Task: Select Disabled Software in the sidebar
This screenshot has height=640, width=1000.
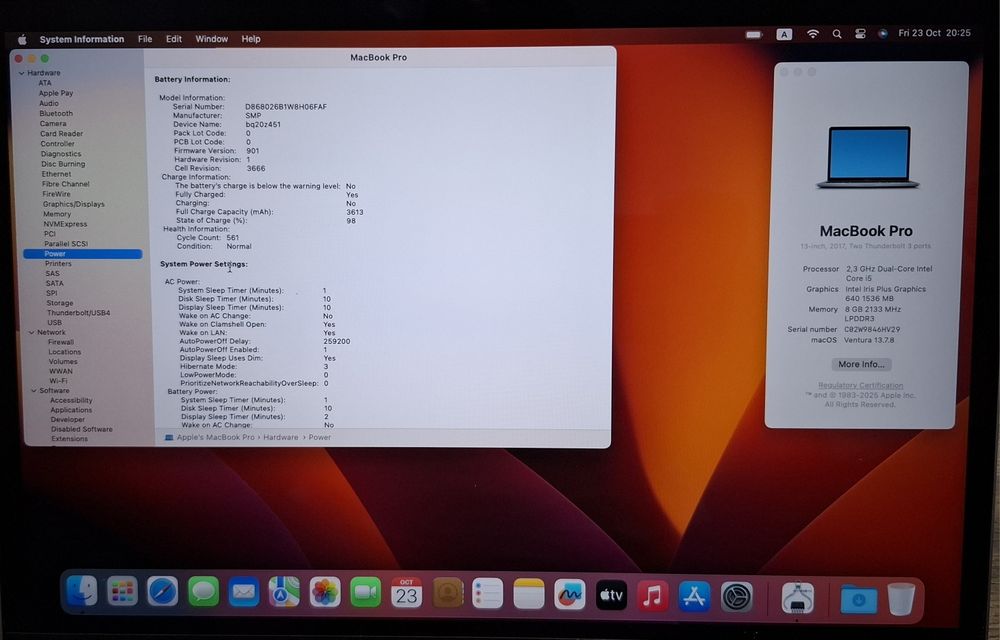Action: click(82, 430)
